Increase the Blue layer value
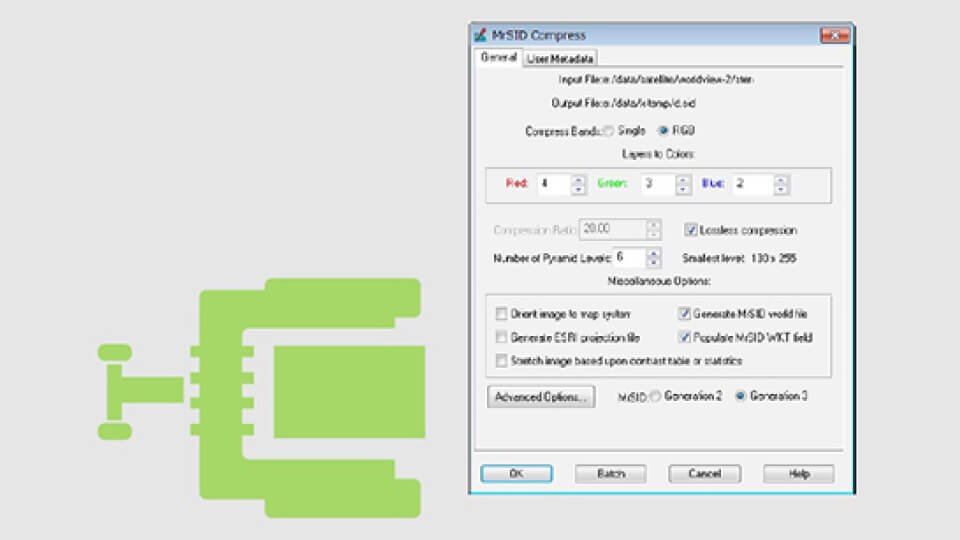This screenshot has height=540, width=960. click(x=780, y=179)
